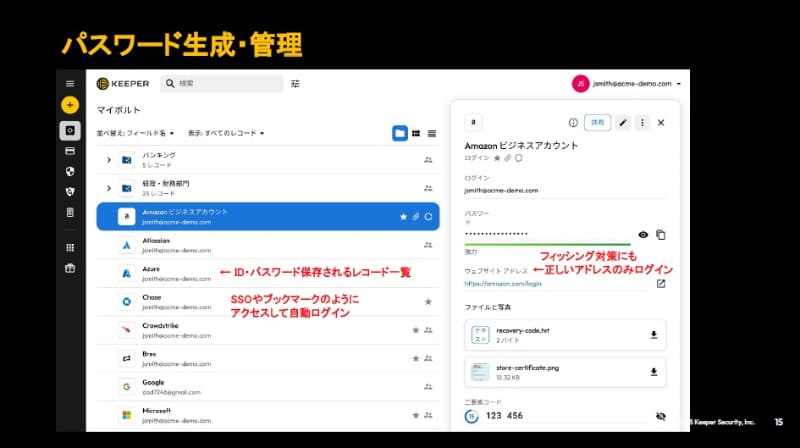Click the star on Crowdstrike row

point(416,330)
